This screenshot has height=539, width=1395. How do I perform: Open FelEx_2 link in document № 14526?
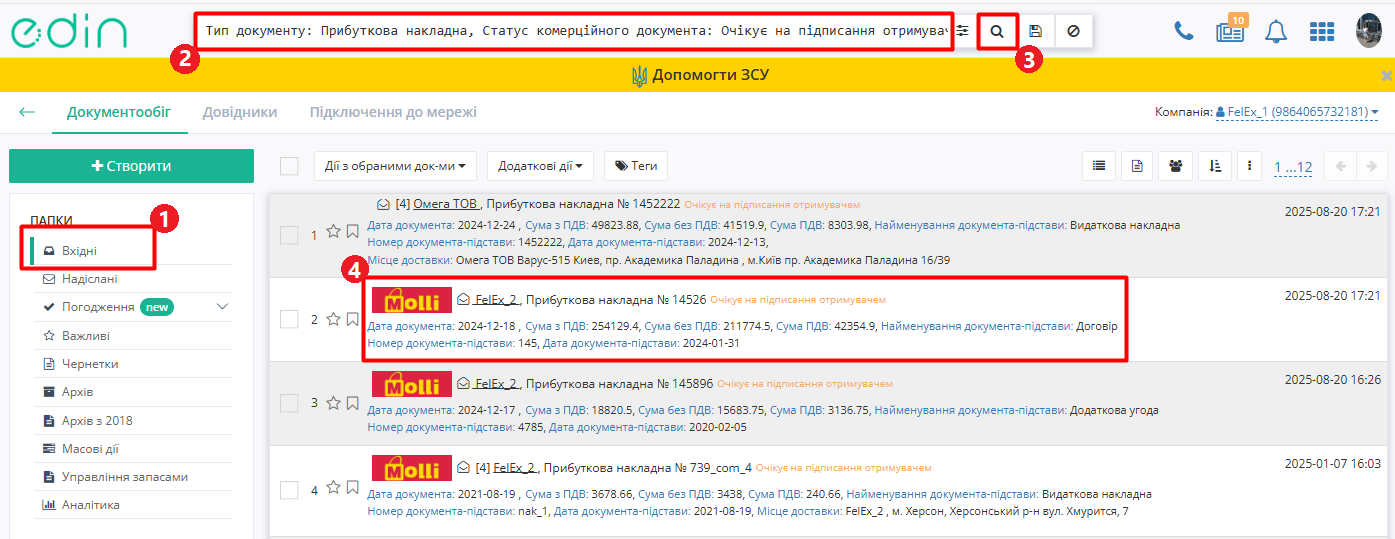coord(497,299)
